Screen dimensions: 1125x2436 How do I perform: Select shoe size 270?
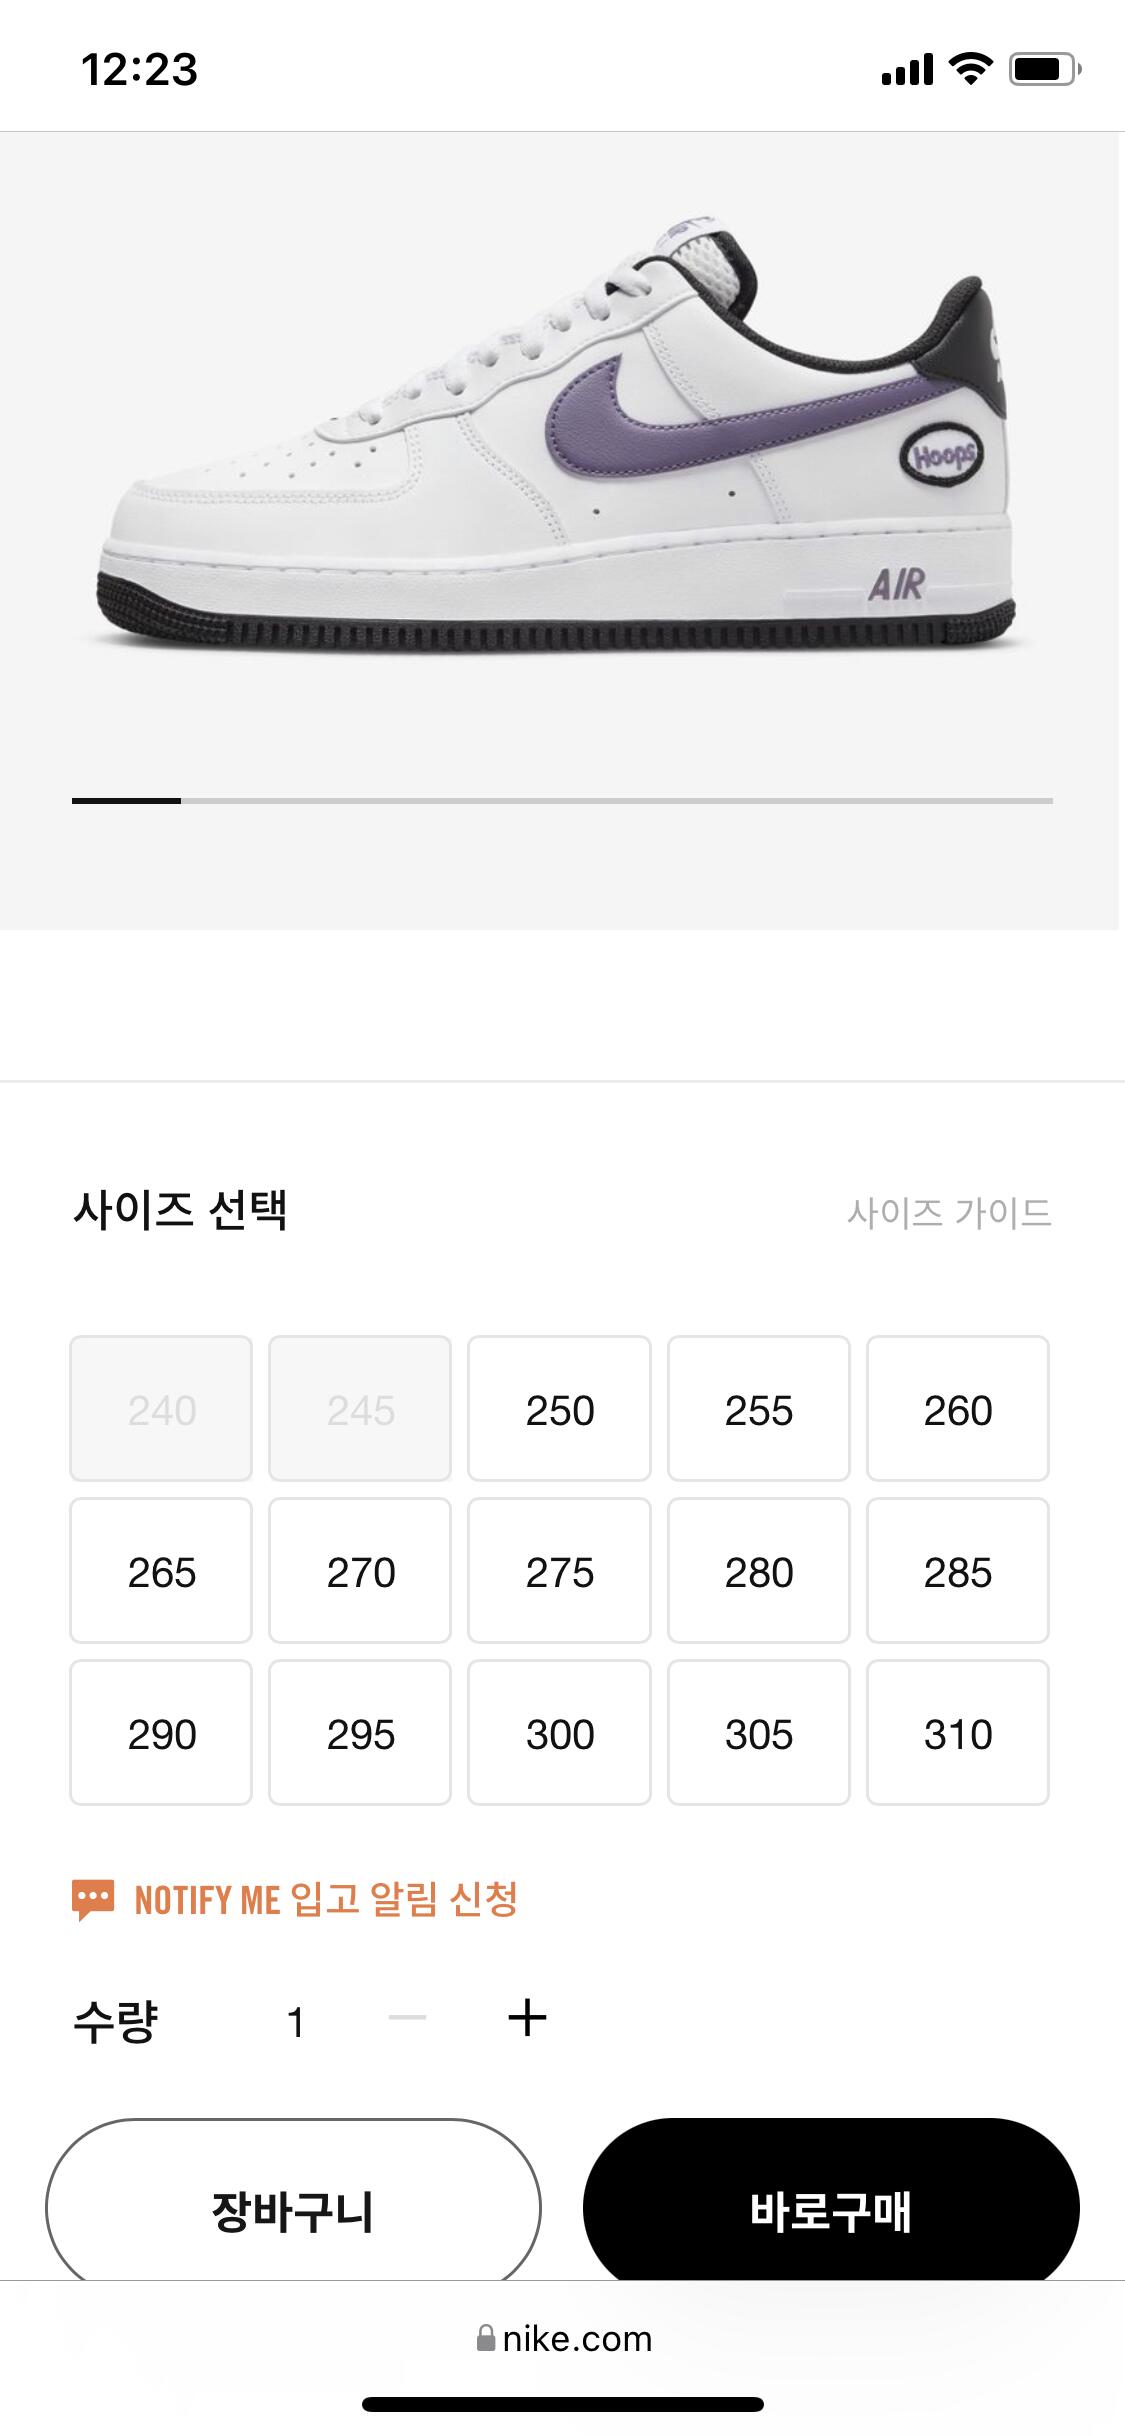(x=360, y=1571)
